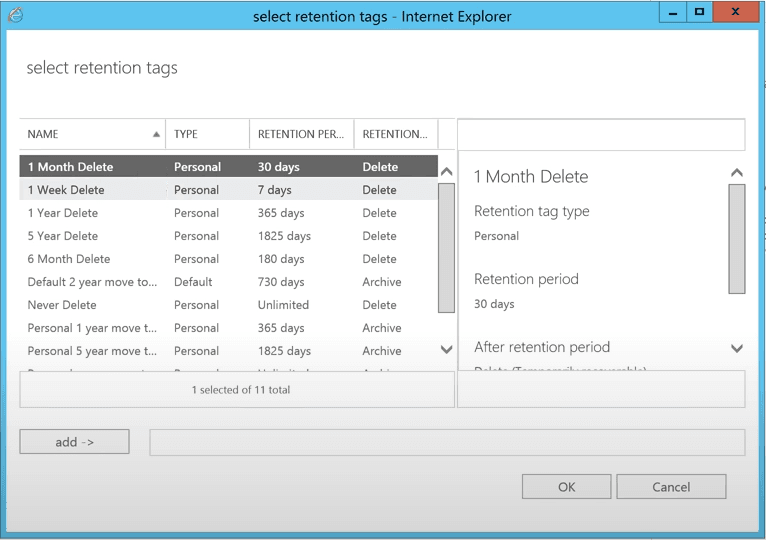This screenshot has height=540, width=766.
Task: Sort list by the NAME column header
Action: (x=90, y=134)
